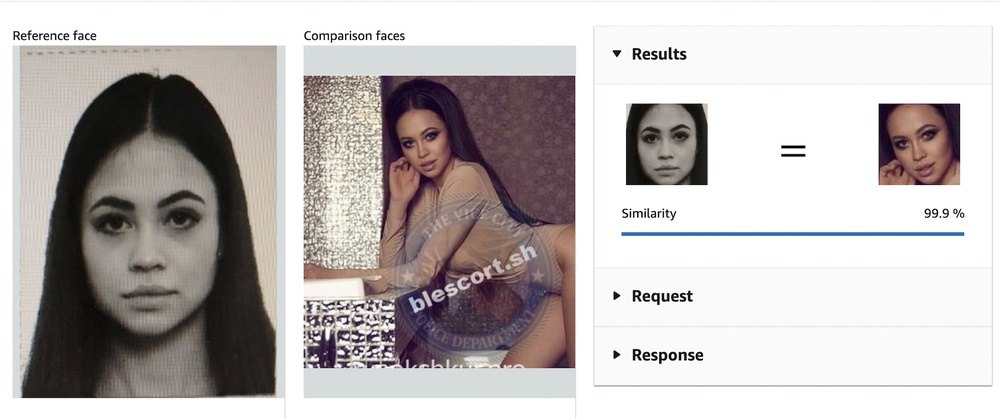Click the Response heading label
The image size is (1000, 419).
click(x=667, y=355)
